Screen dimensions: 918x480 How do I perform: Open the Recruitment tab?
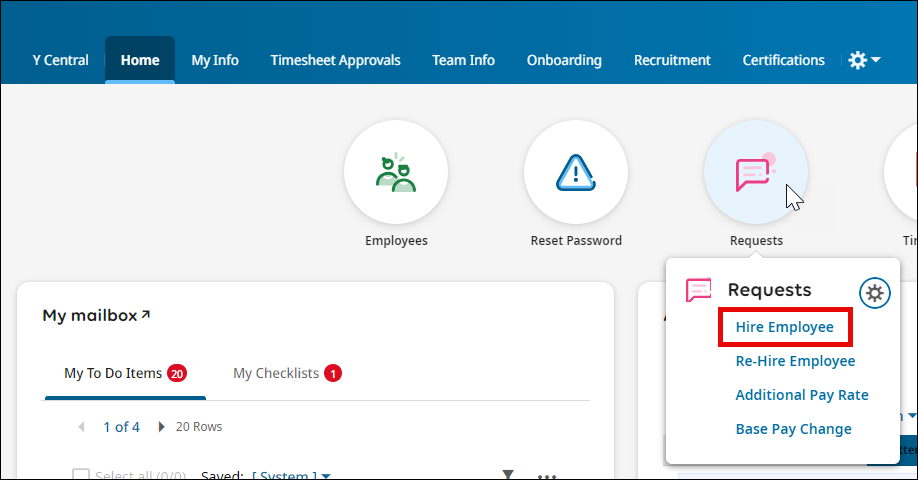click(672, 60)
